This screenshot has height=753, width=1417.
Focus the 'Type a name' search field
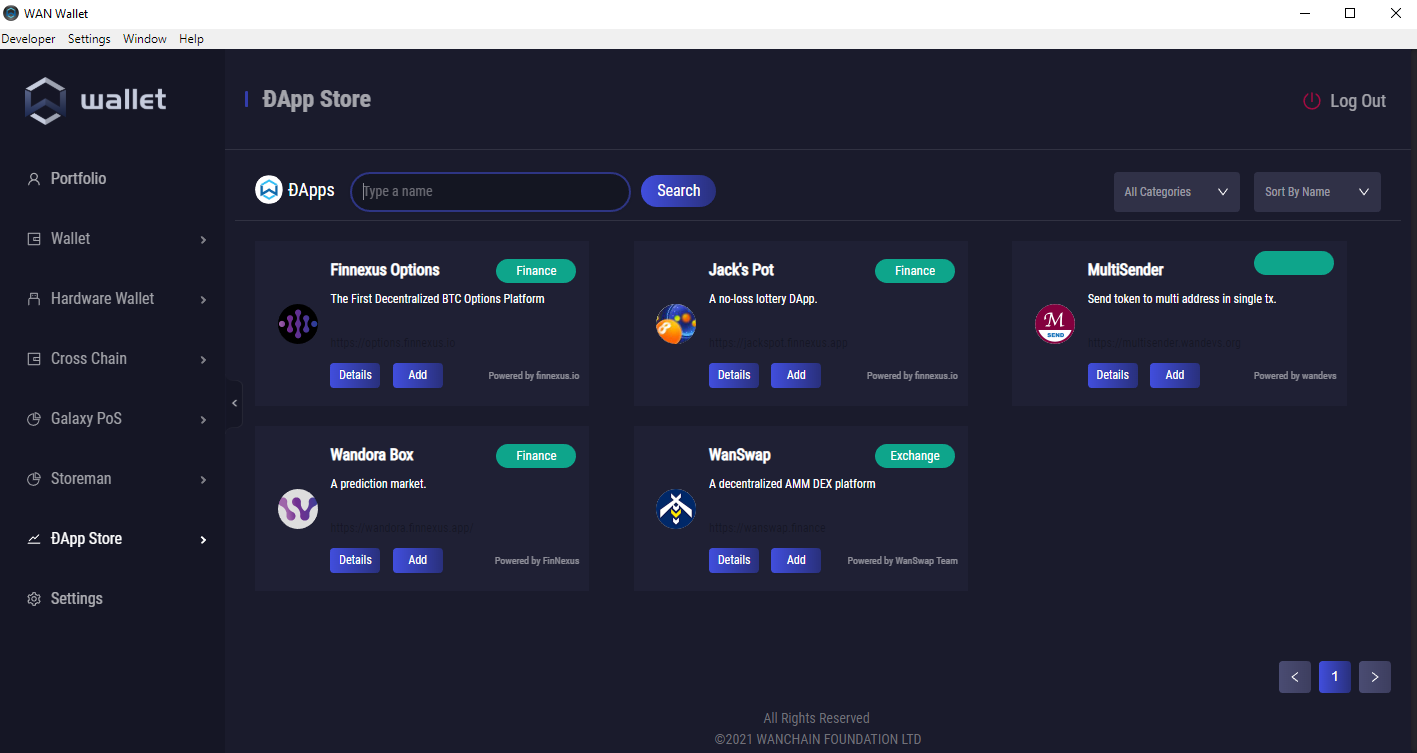click(490, 191)
